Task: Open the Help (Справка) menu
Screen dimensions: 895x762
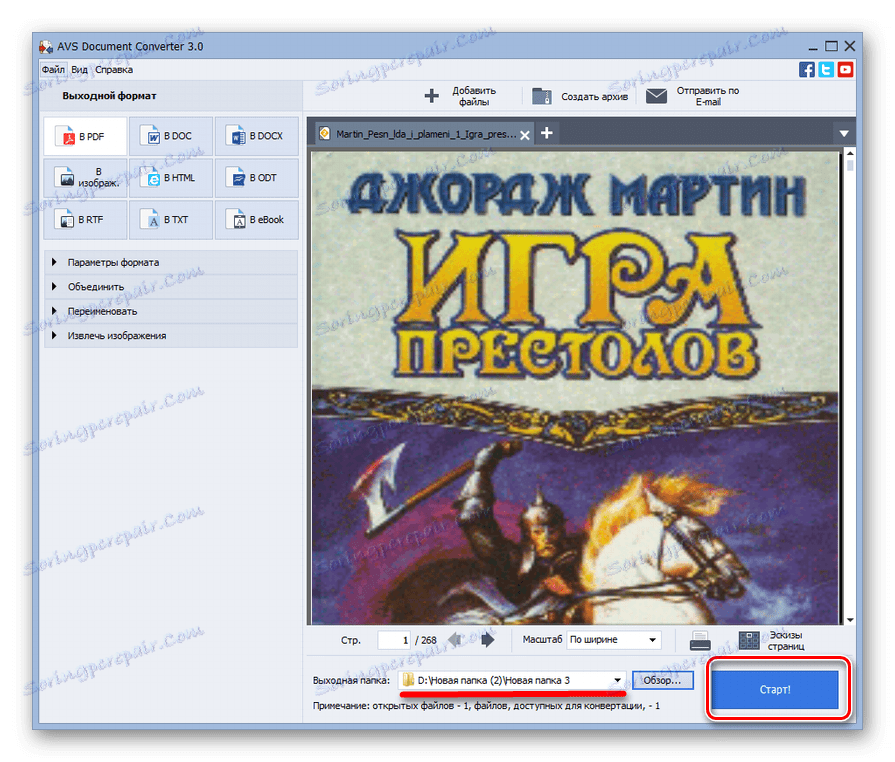Action: tap(114, 70)
